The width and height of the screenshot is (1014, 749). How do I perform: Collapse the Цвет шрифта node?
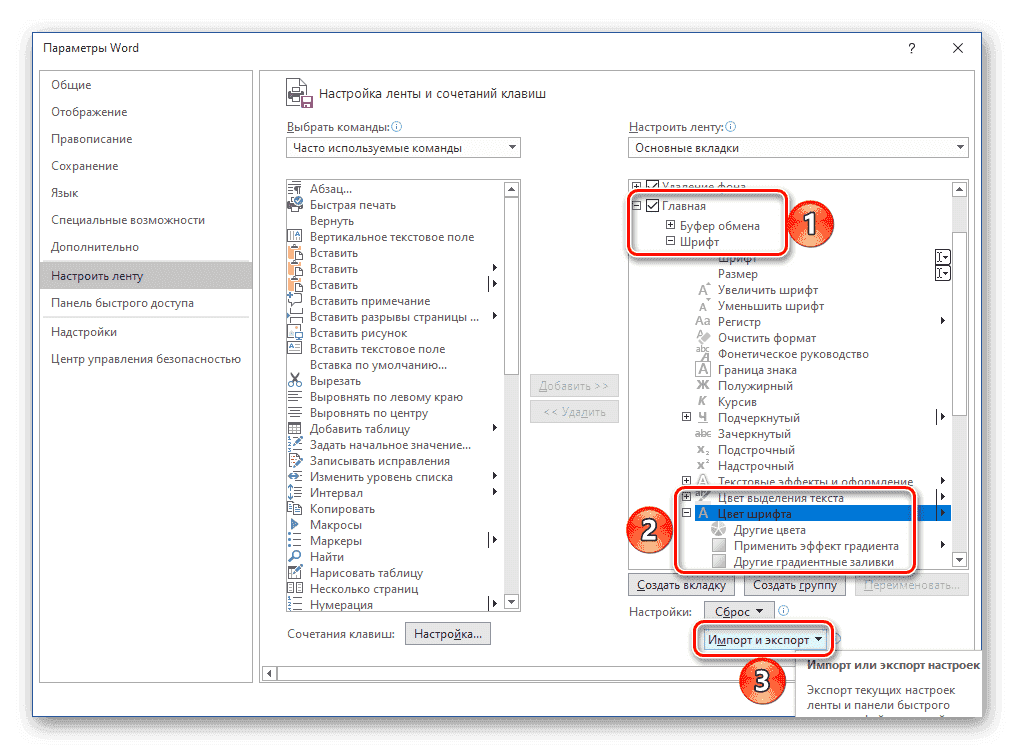pos(686,513)
